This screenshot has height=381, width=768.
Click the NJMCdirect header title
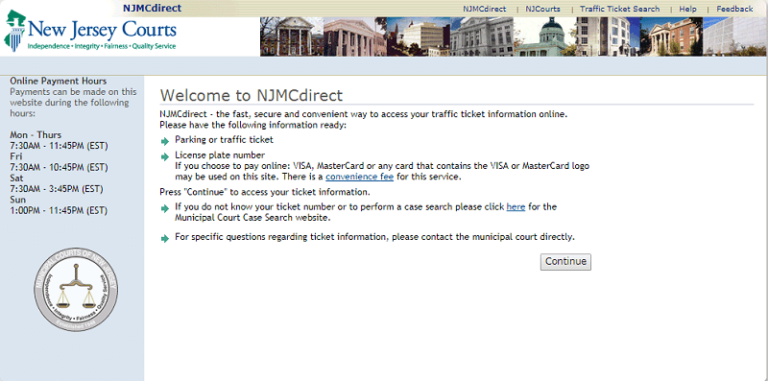(152, 8)
